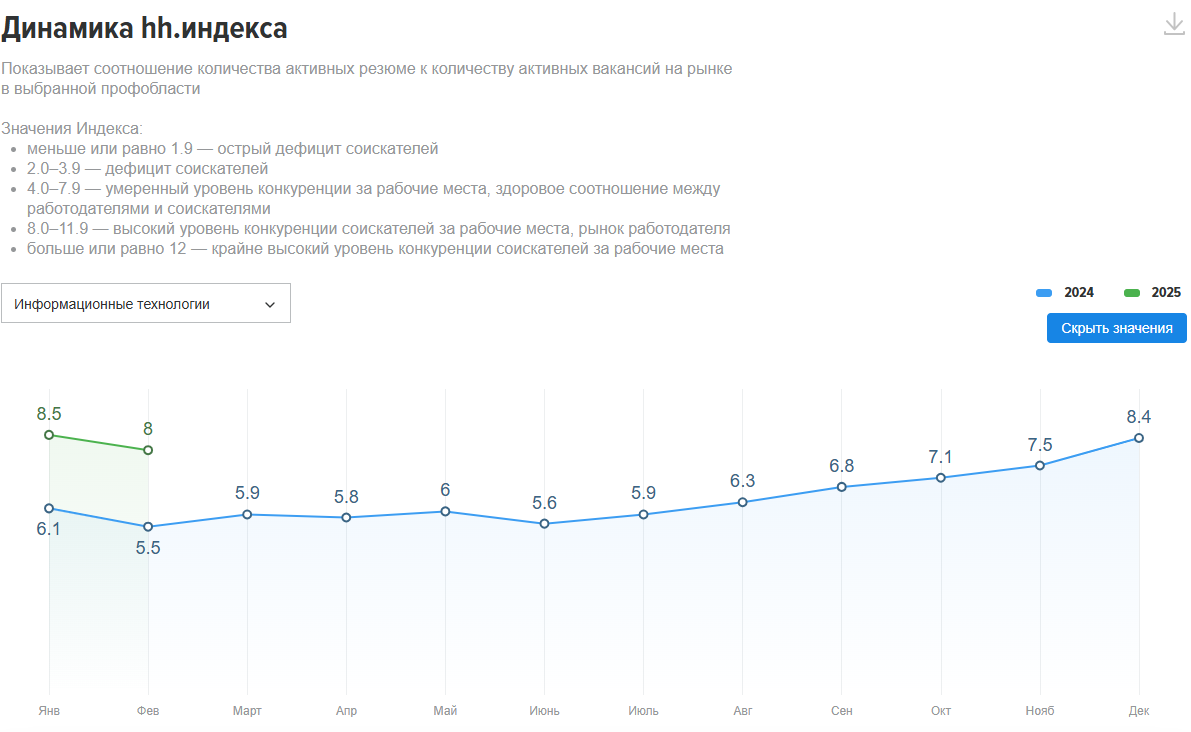
Task: Click the January 2025 point at 8.5
Action: click(x=49, y=435)
